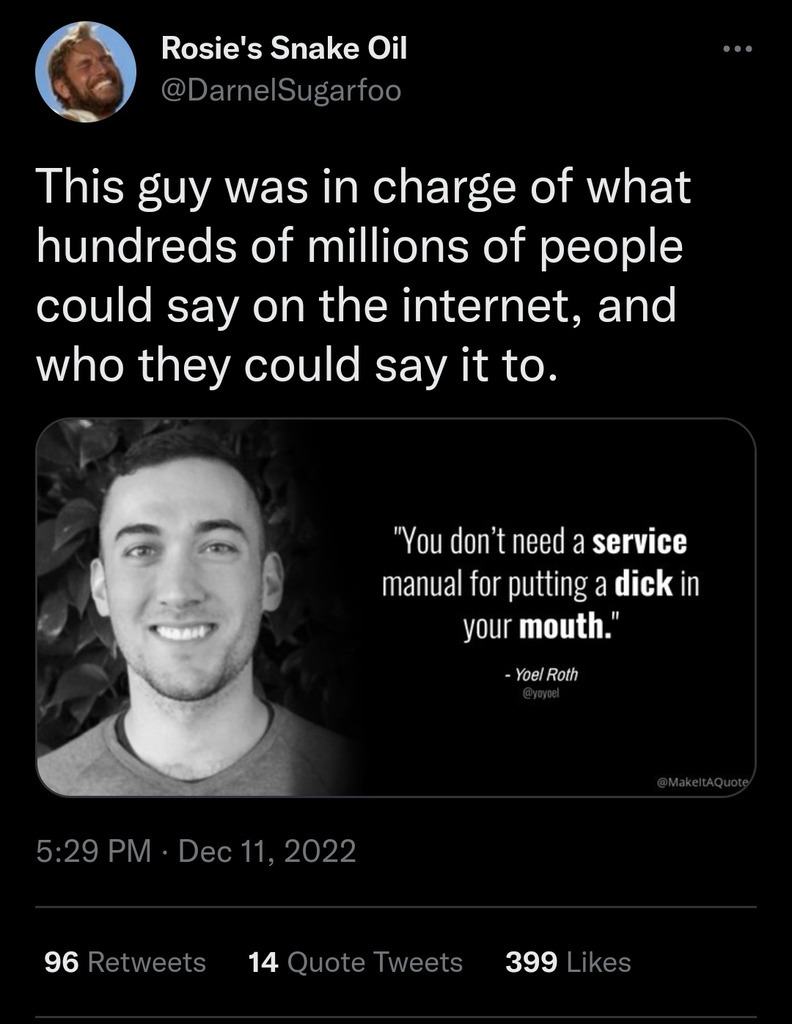View the 399 Likes list

click(568, 962)
